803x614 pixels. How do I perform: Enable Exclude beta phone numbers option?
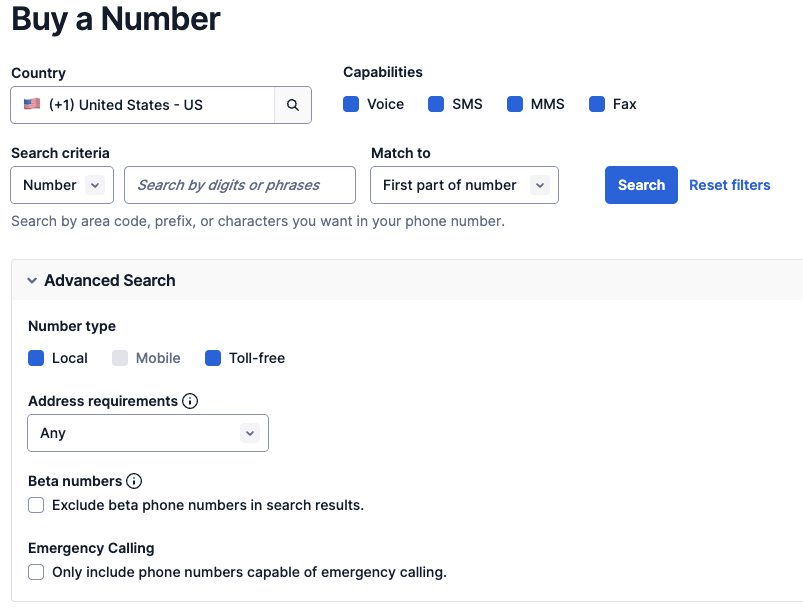pyautogui.click(x=36, y=505)
